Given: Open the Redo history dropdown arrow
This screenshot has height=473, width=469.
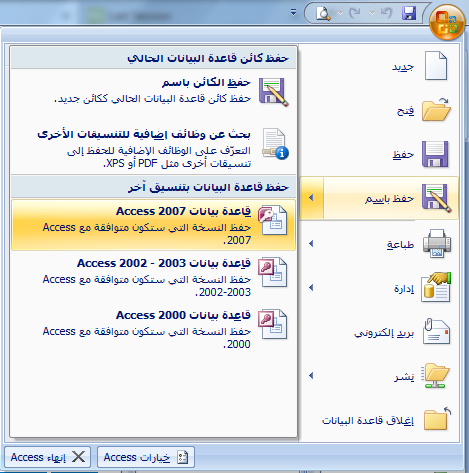Looking at the screenshot, I should click(340, 13).
